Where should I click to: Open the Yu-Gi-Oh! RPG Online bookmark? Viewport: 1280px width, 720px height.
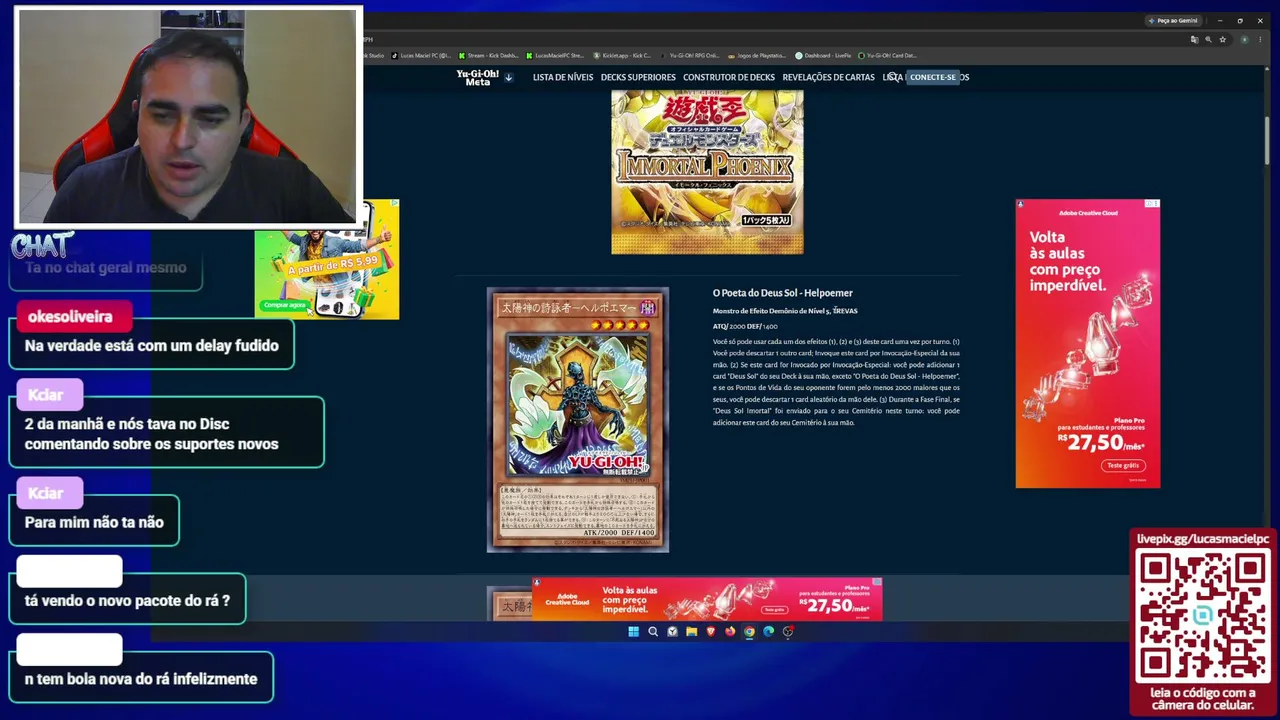(689, 56)
